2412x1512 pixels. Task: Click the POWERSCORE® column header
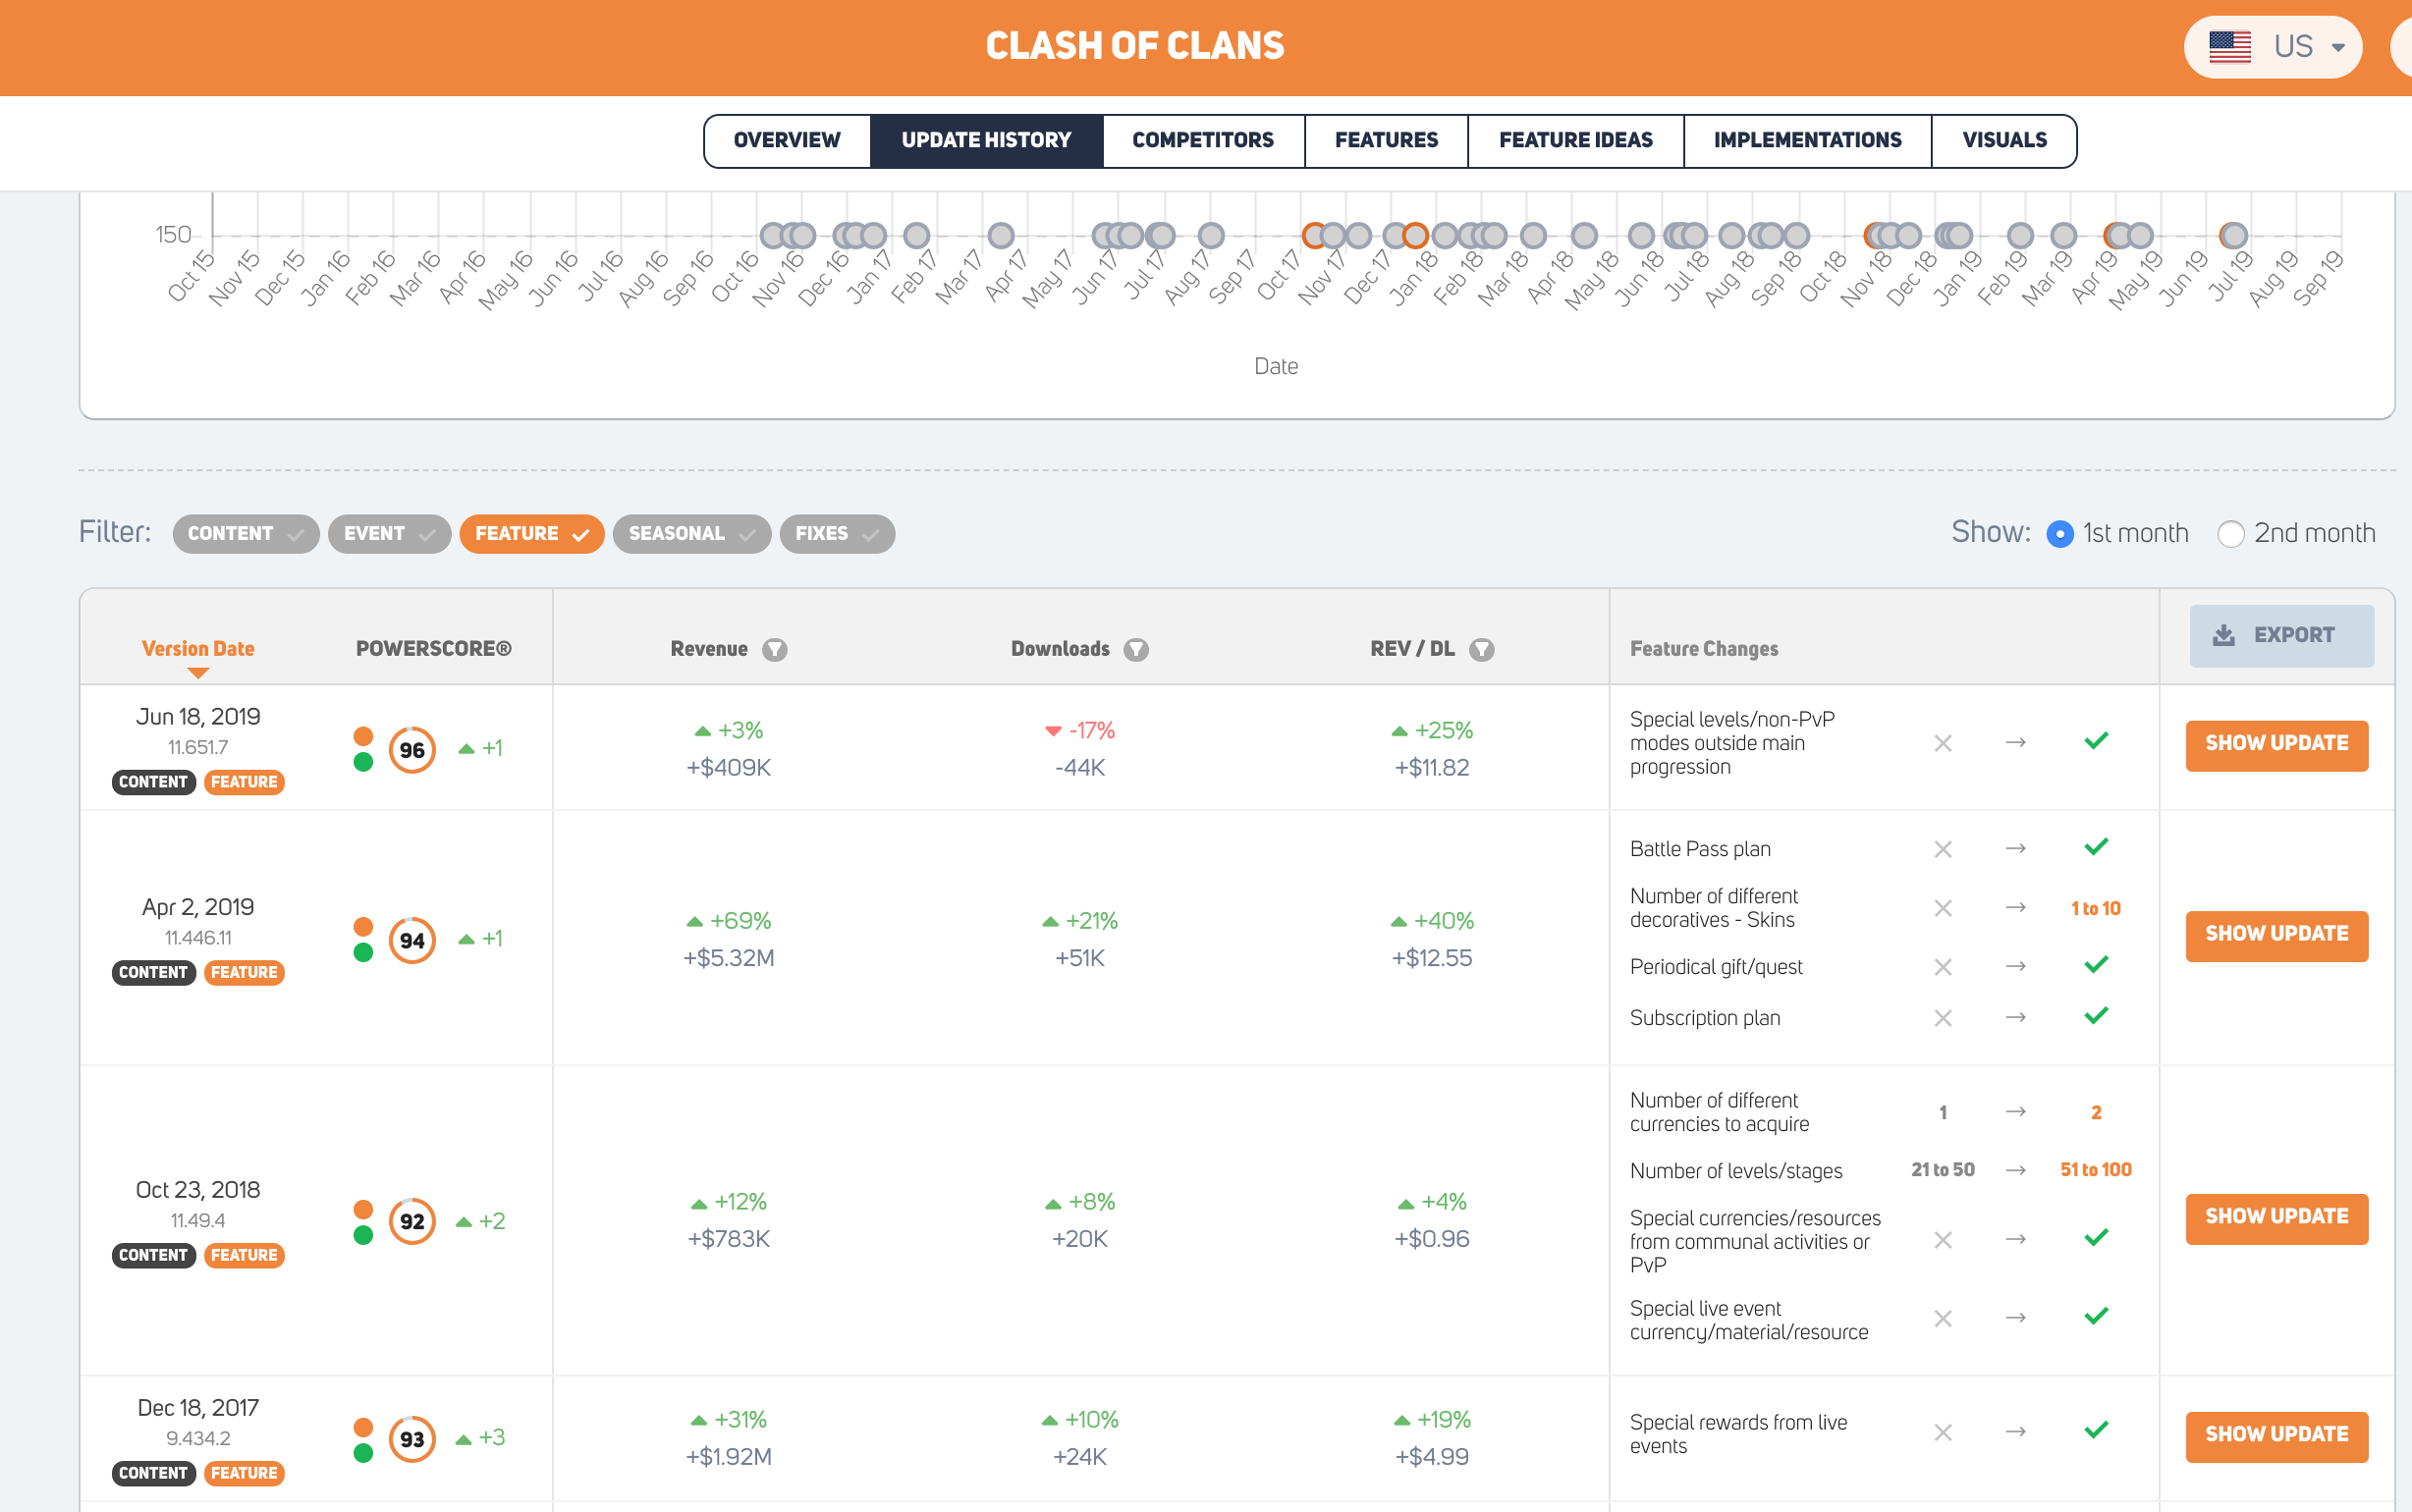(433, 649)
